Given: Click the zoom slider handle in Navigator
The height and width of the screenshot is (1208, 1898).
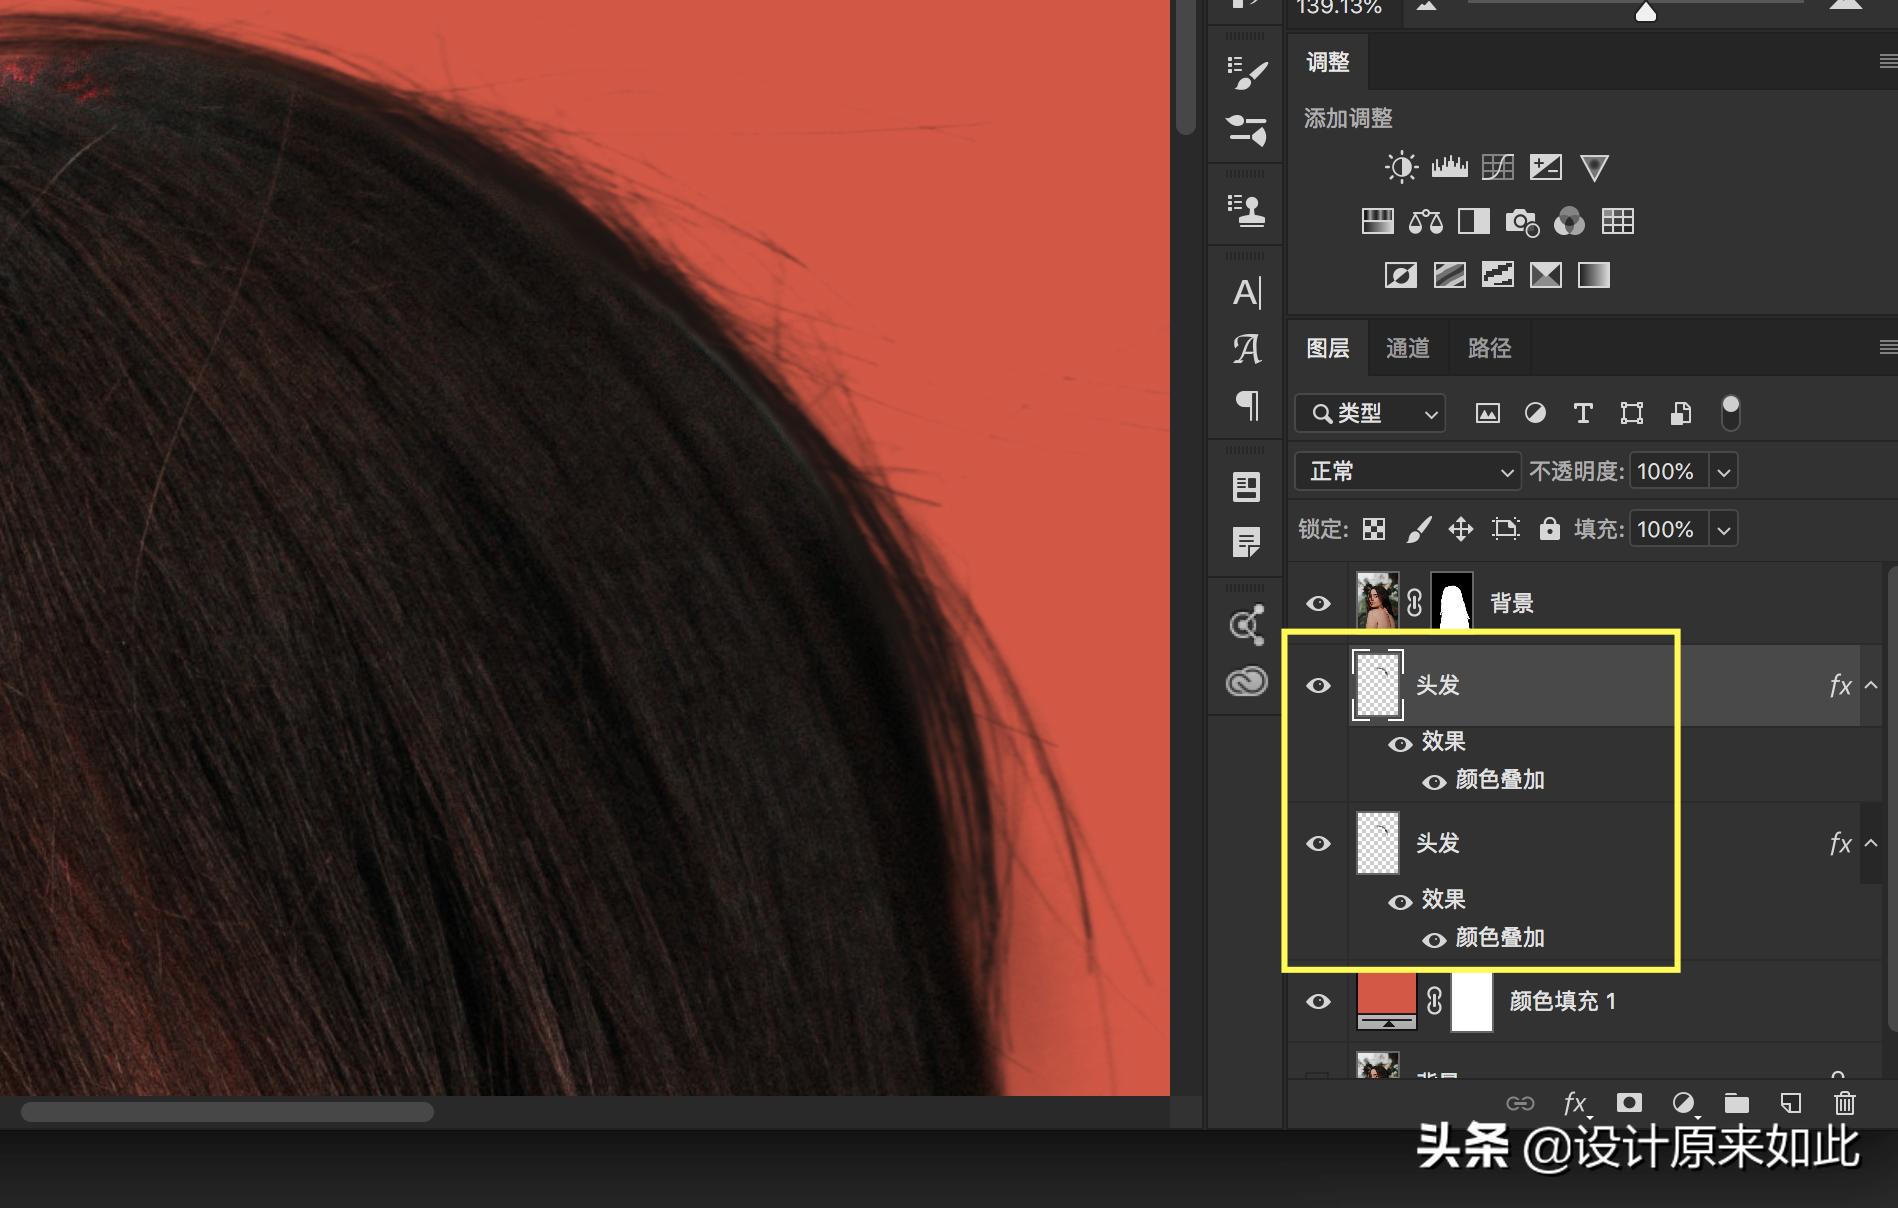Looking at the screenshot, I should coord(1645,11).
